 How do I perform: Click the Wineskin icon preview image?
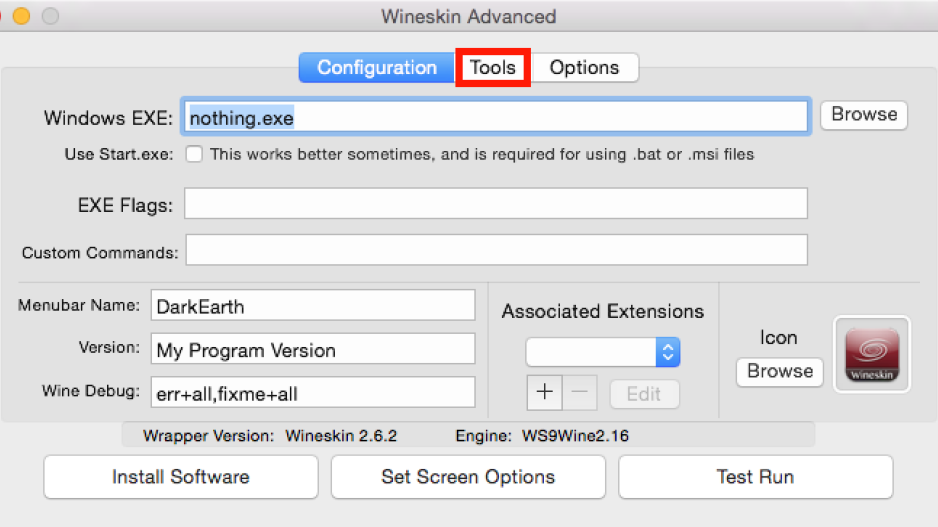tap(872, 354)
